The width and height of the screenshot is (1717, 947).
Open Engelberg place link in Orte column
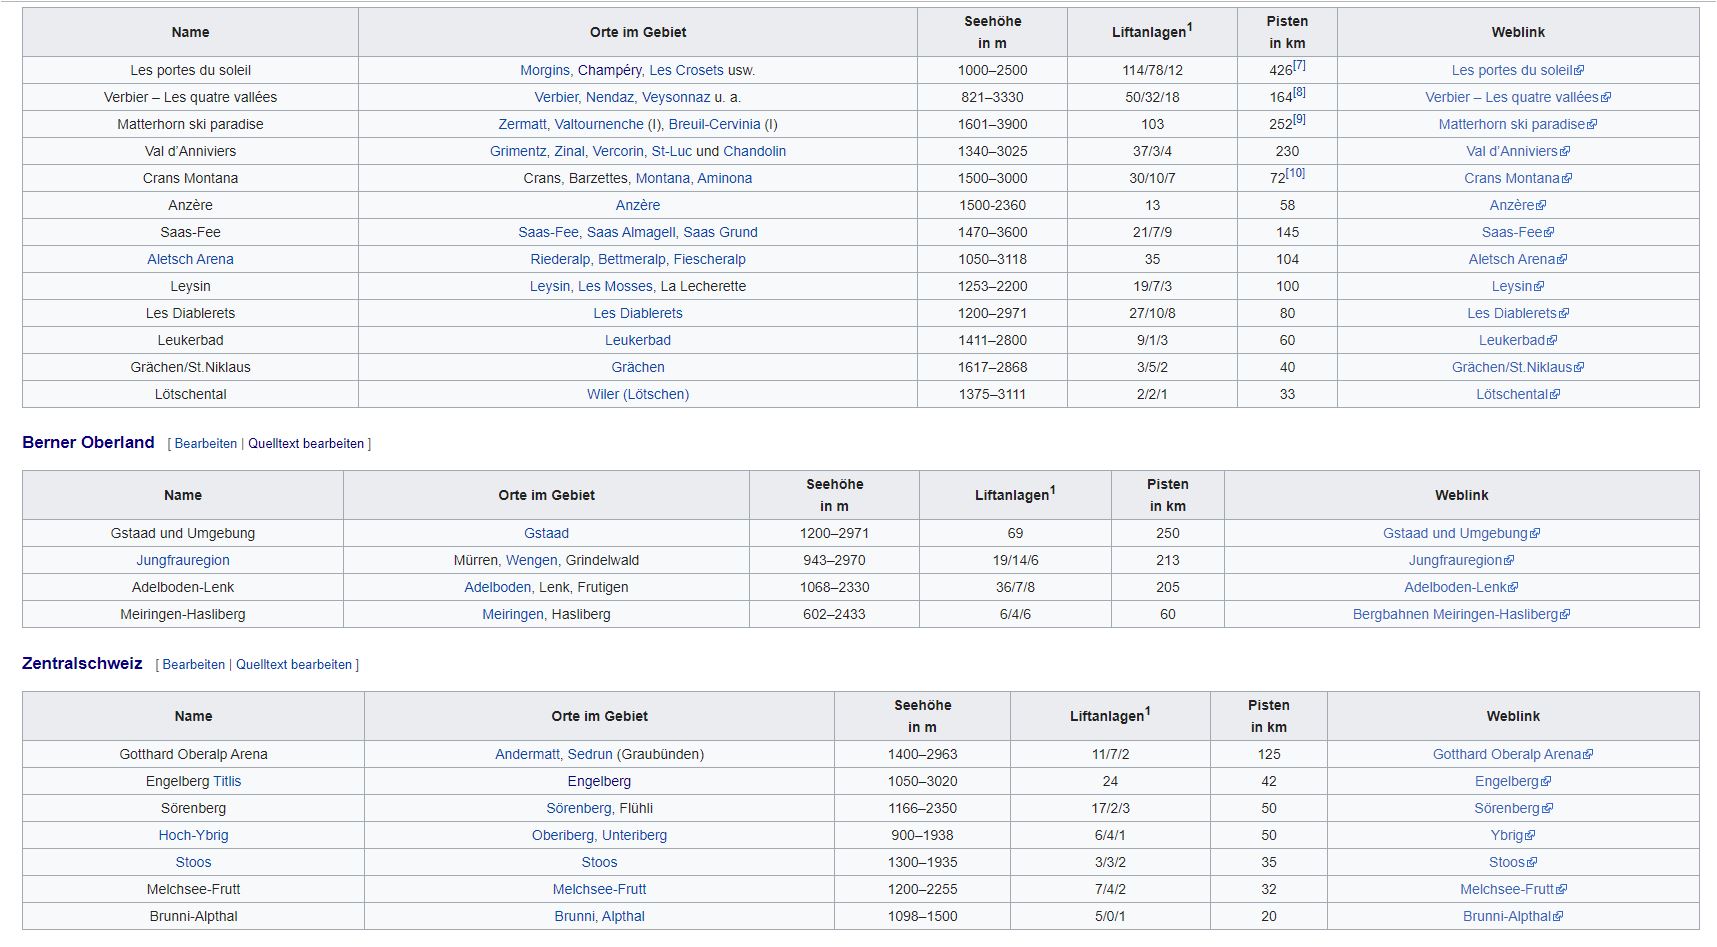coord(599,781)
